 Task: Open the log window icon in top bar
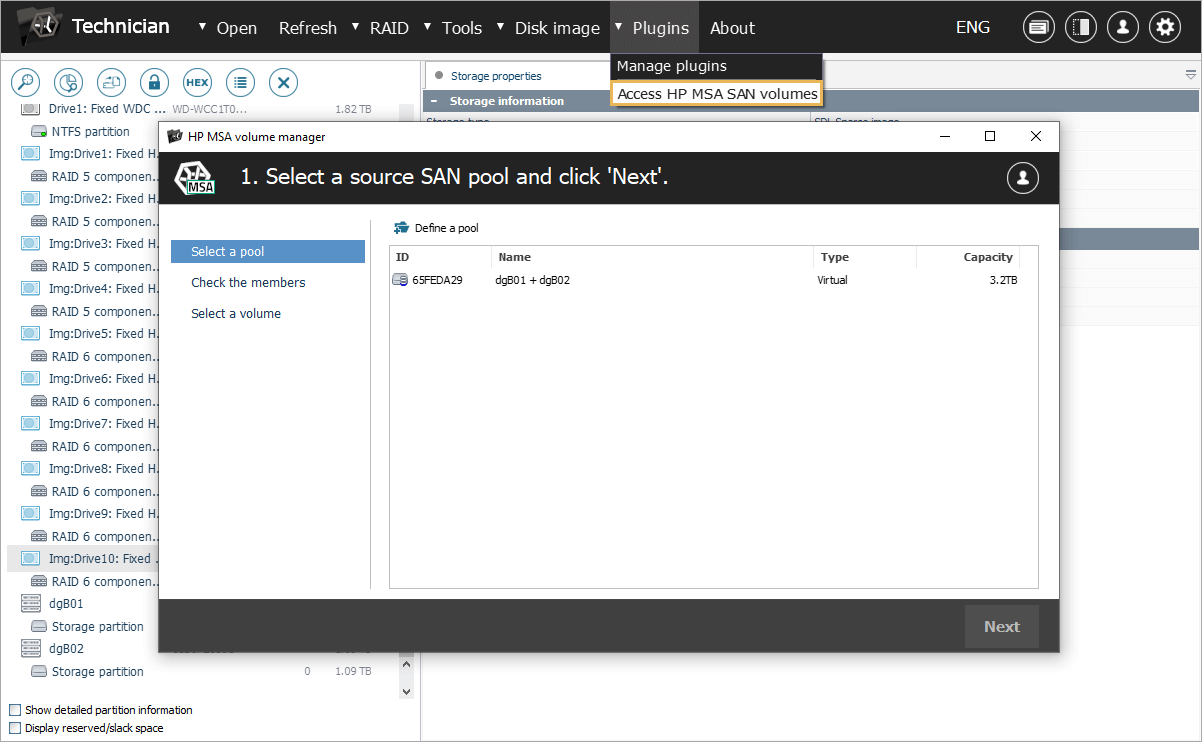1039,28
